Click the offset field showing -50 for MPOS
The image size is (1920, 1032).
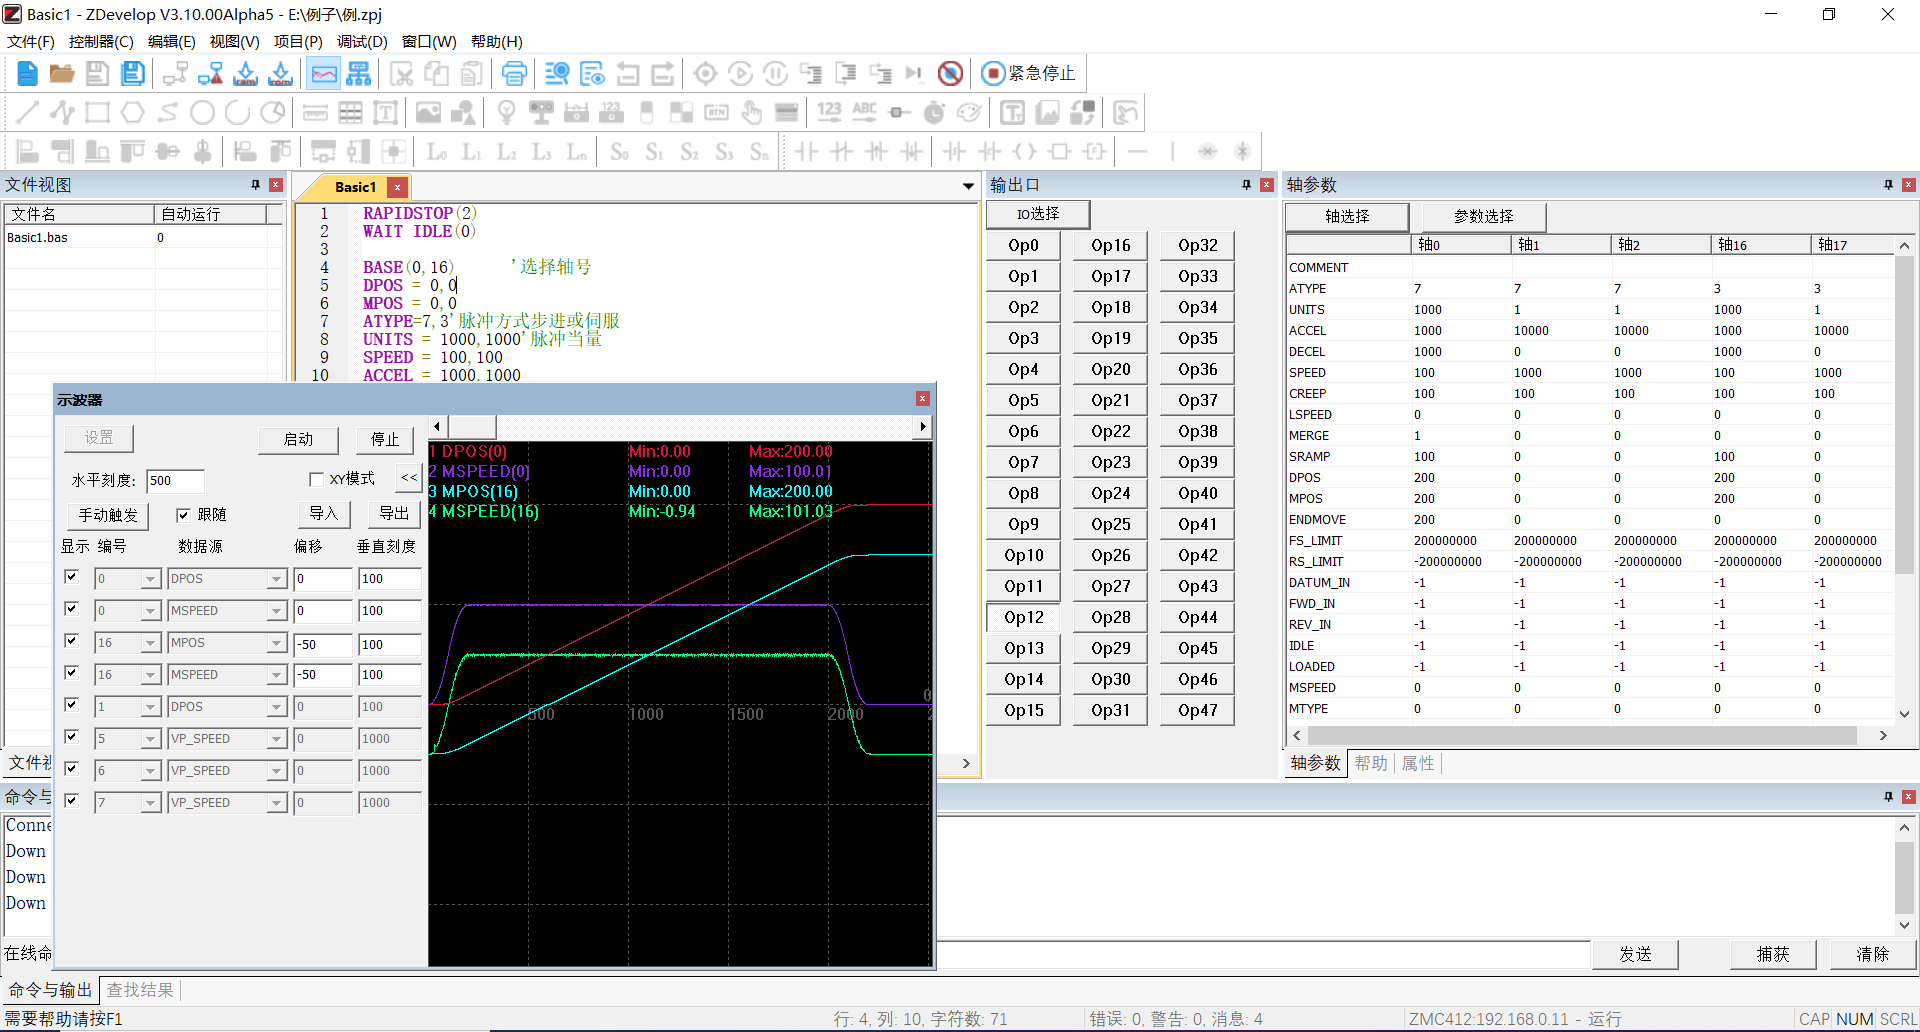pos(323,645)
